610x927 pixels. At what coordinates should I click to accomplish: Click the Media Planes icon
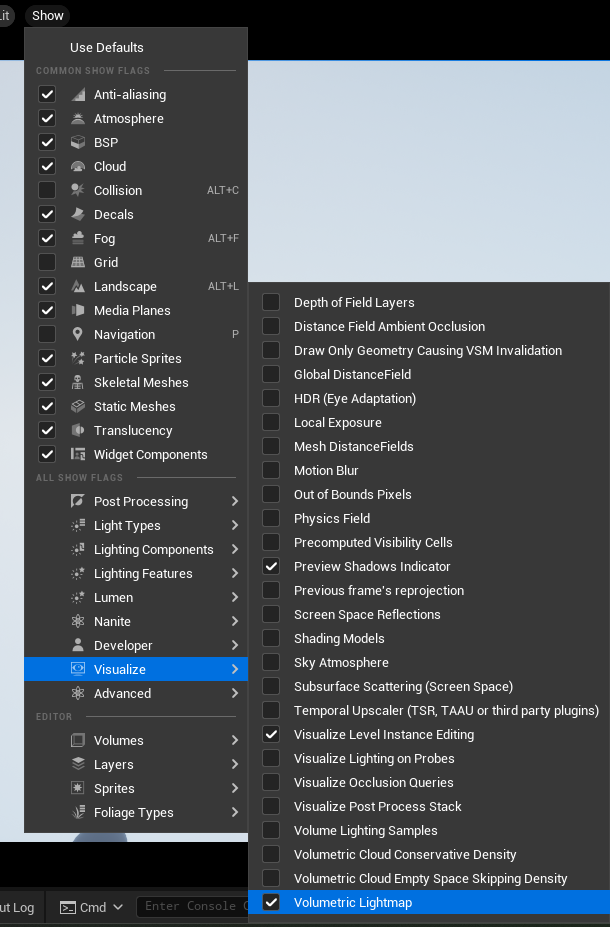(x=78, y=310)
